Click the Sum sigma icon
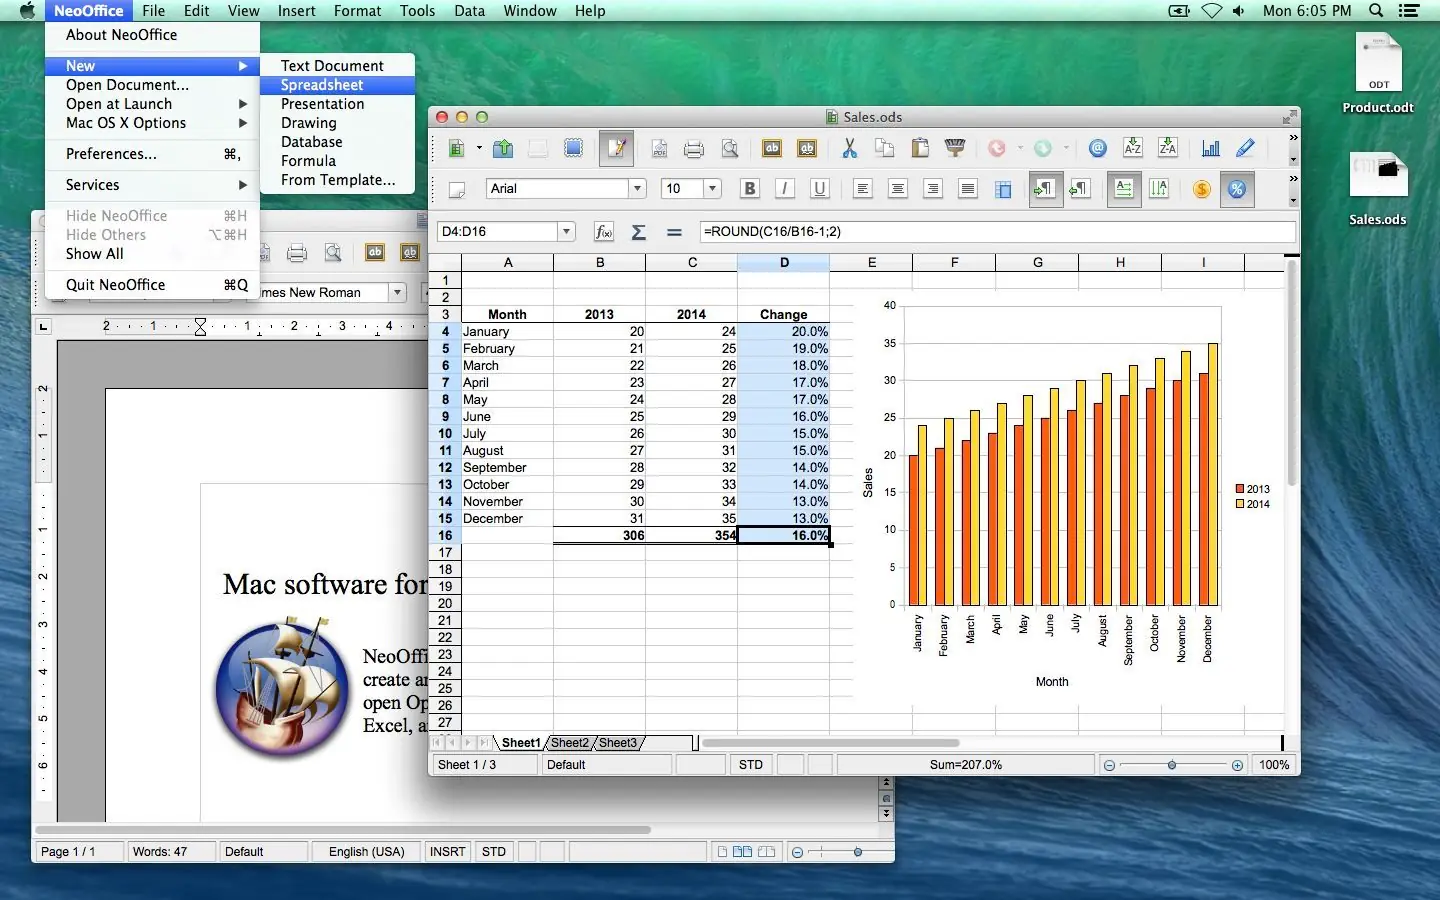Image resolution: width=1440 pixels, height=900 pixels. [638, 232]
